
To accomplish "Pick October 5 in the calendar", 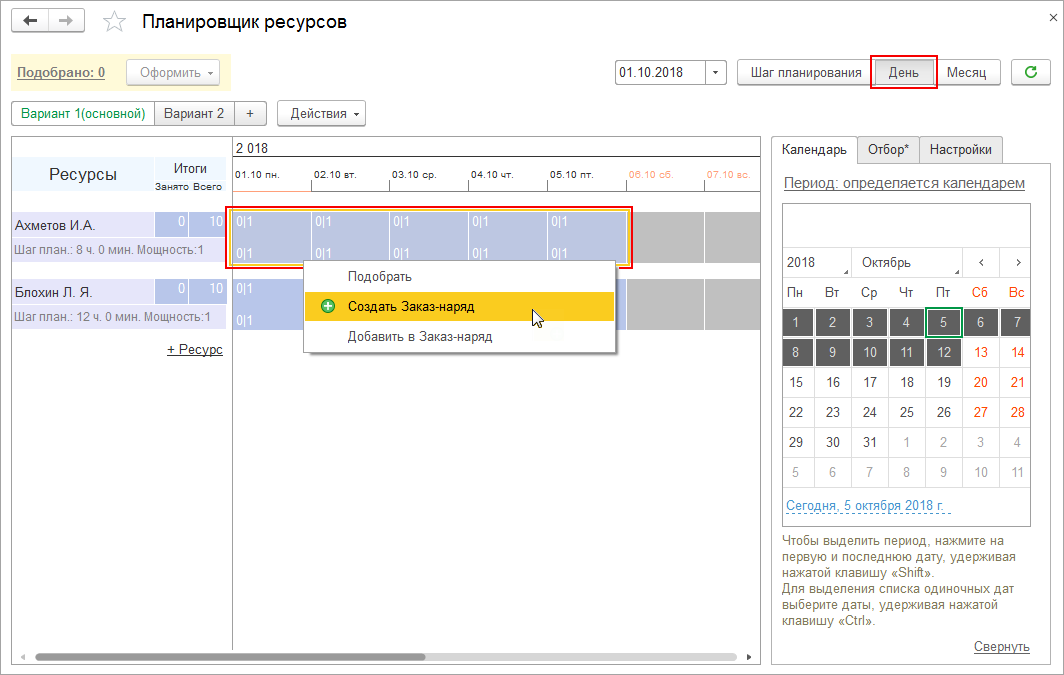I will pos(943,322).
